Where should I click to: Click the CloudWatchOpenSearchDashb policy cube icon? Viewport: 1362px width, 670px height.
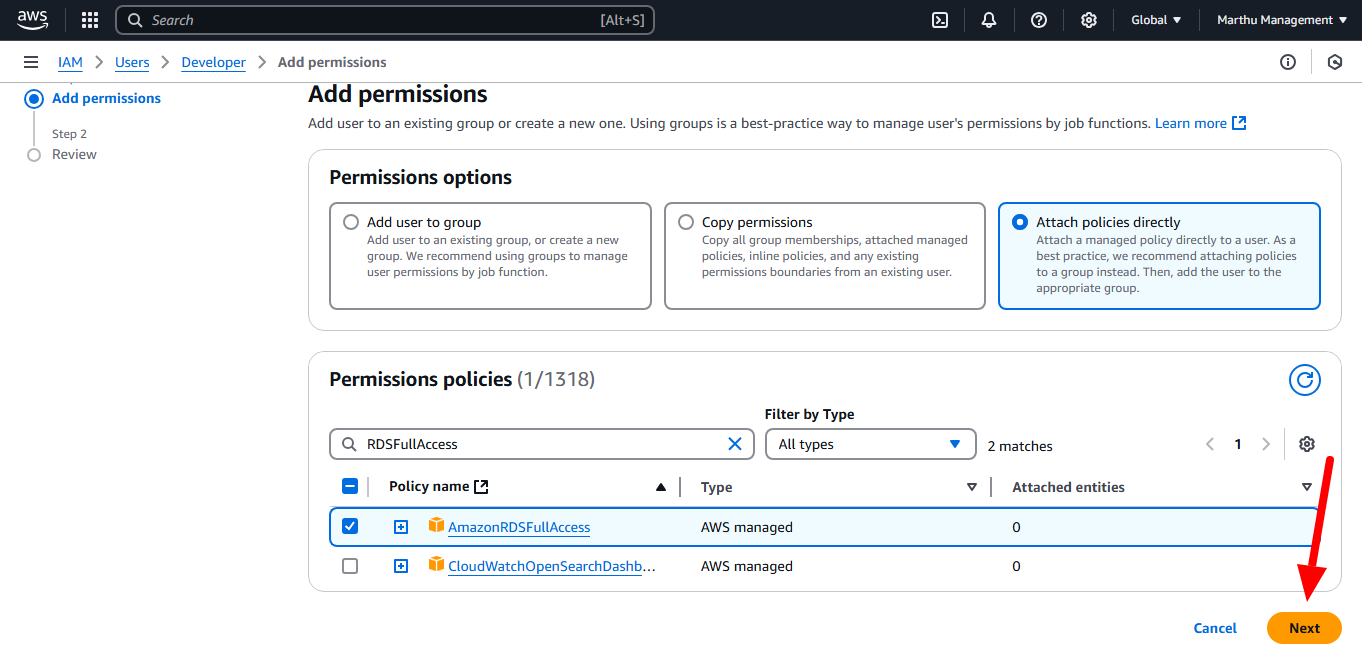coord(436,564)
